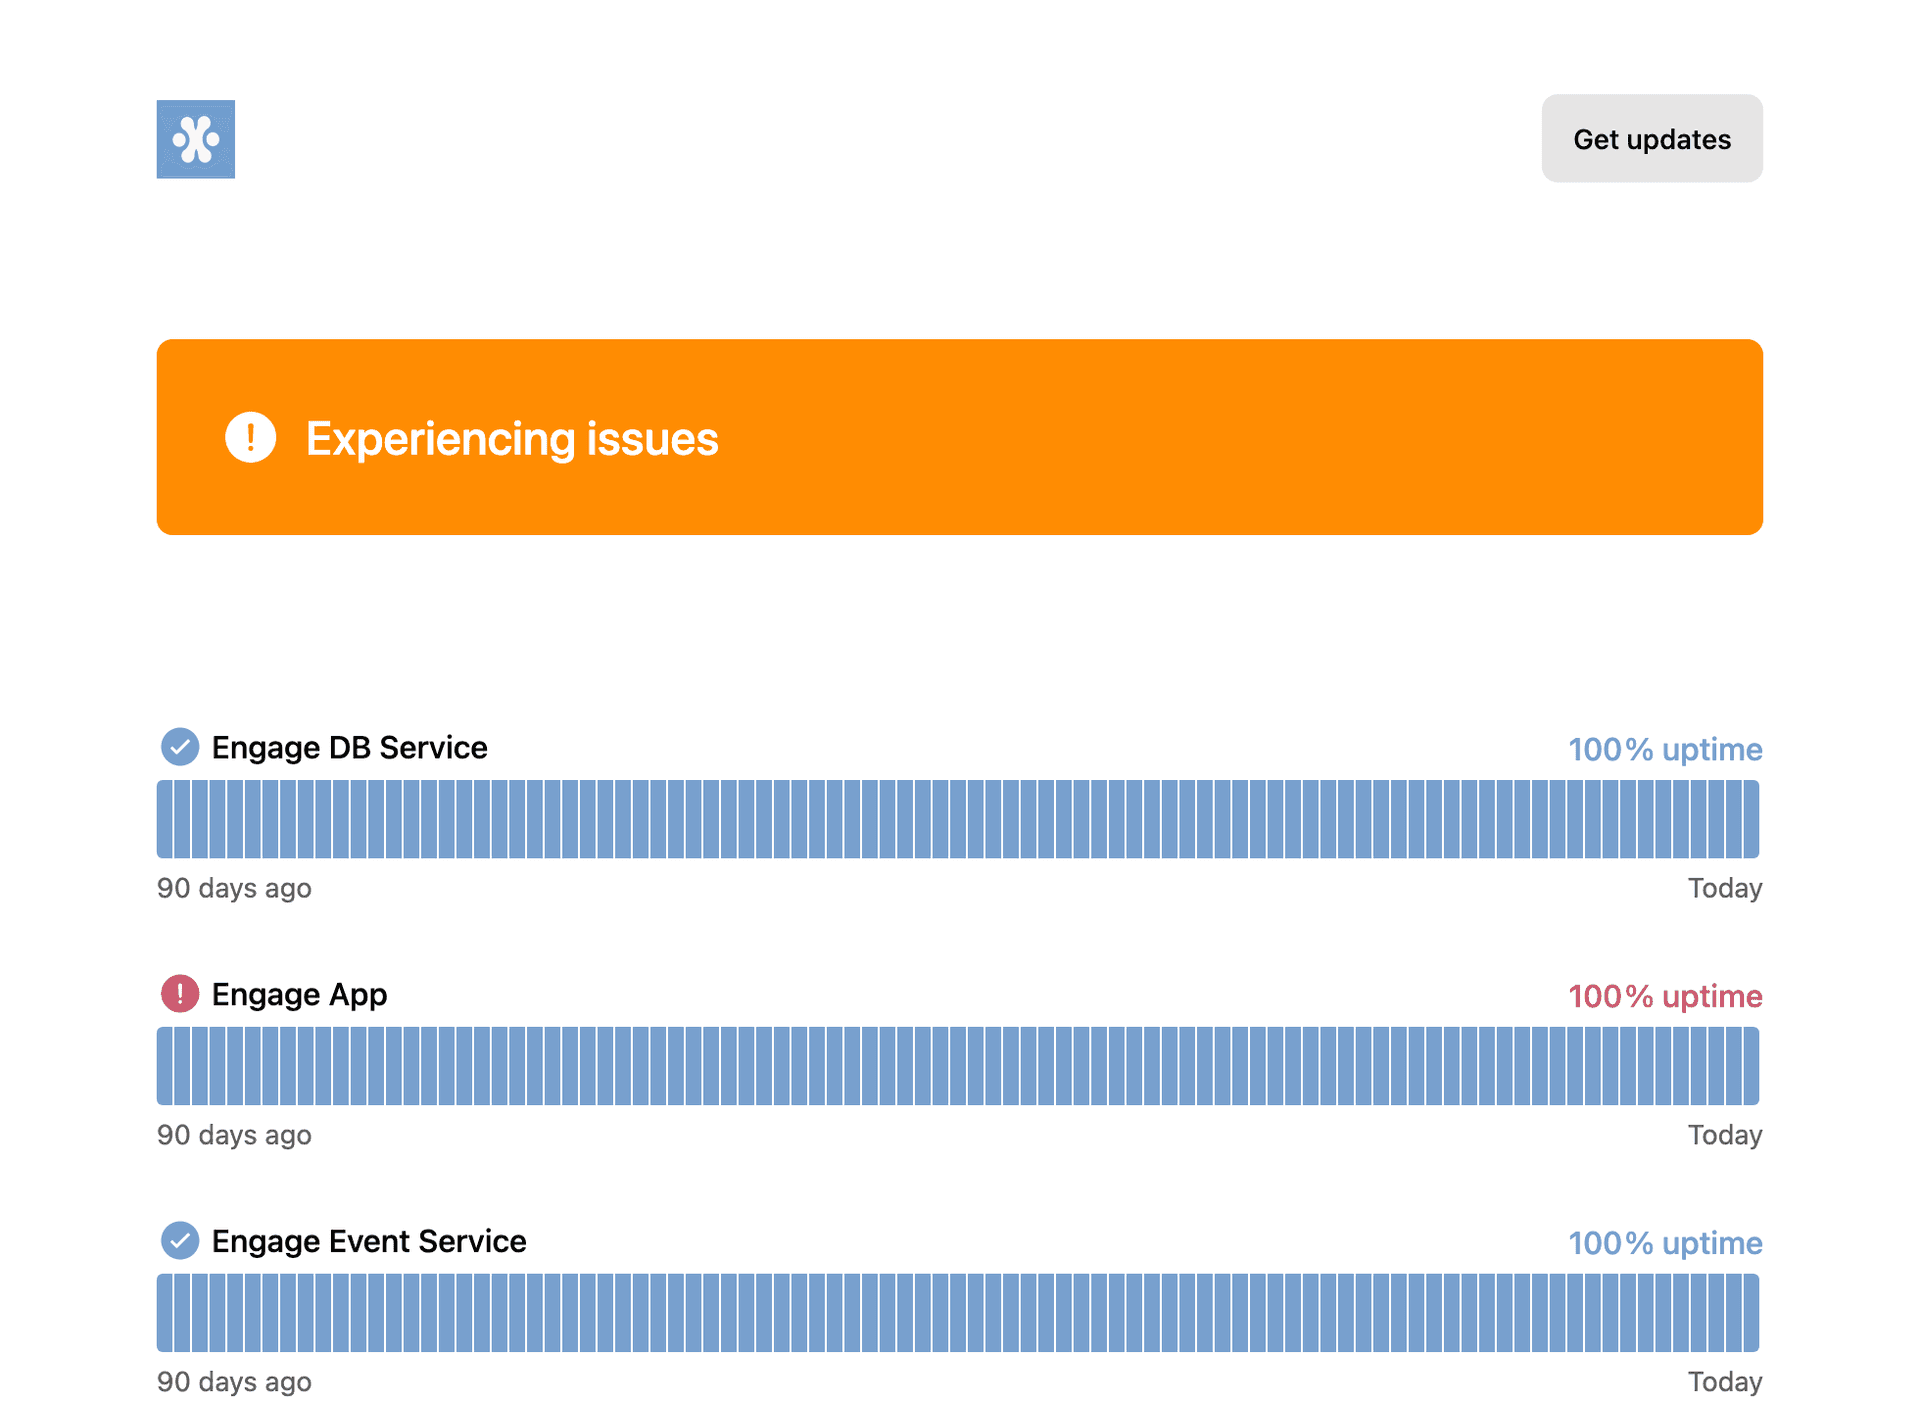This screenshot has width=1920, height=1415.
Task: Click 'Today' label under Engage Event Service
Action: tap(1725, 1382)
